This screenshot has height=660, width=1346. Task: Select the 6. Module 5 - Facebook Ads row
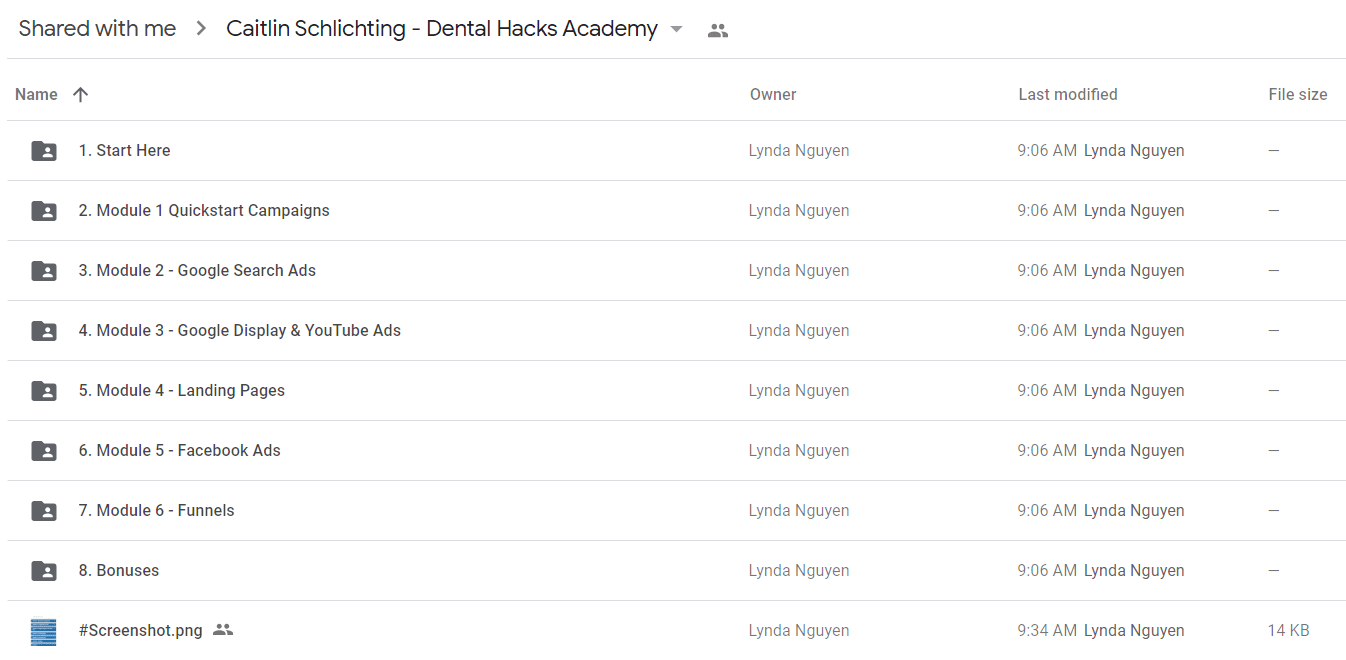[x=676, y=450]
